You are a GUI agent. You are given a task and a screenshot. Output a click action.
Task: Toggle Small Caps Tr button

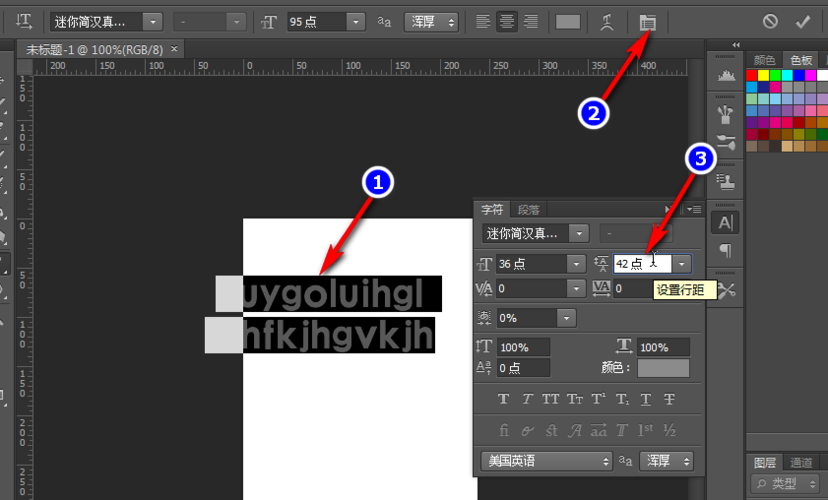click(575, 399)
